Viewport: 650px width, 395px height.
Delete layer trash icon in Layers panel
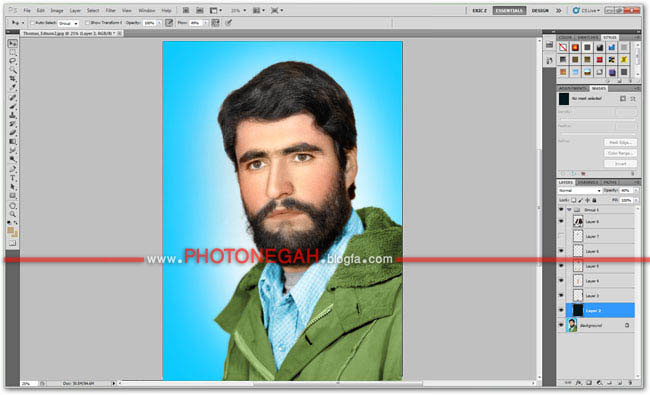[x=630, y=383]
